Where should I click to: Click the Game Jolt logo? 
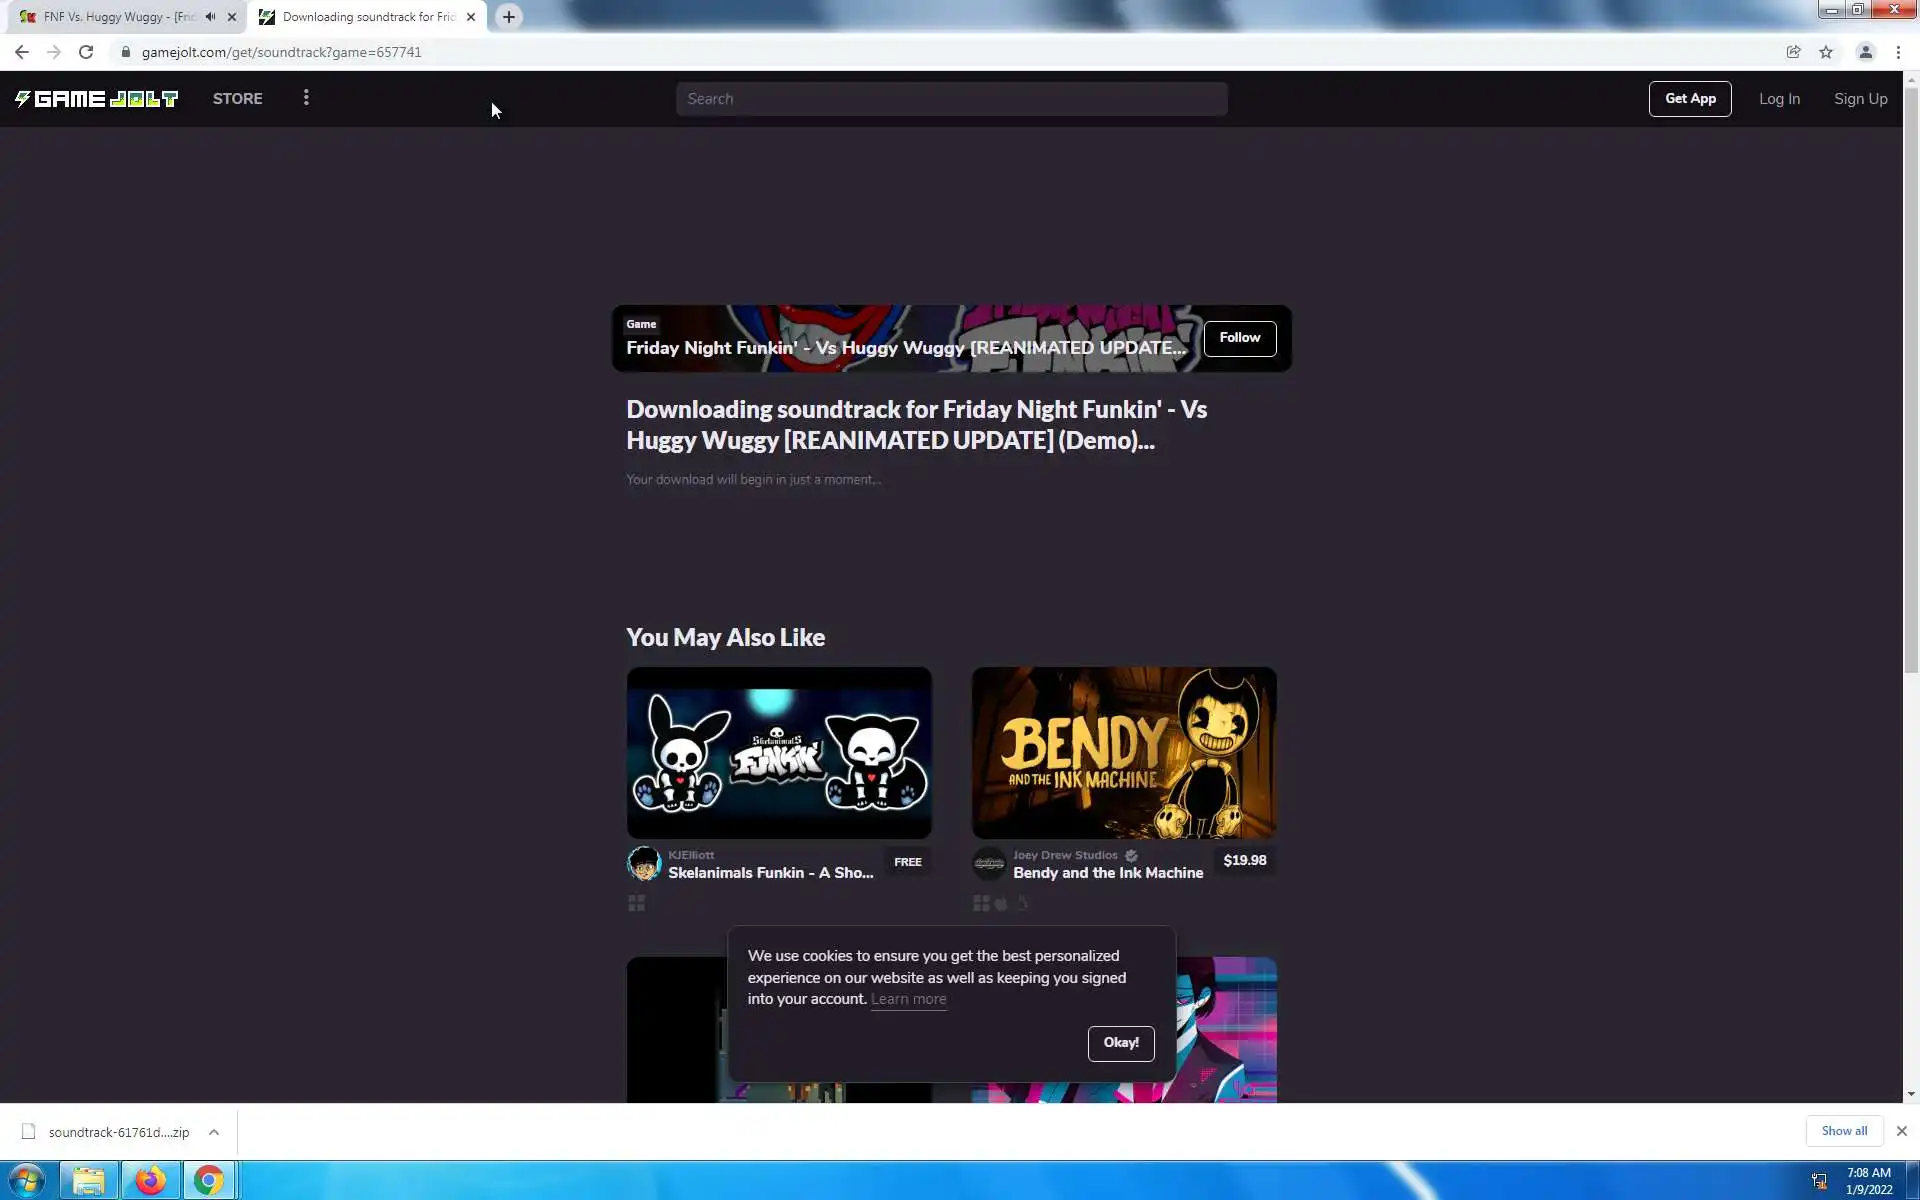pos(96,98)
